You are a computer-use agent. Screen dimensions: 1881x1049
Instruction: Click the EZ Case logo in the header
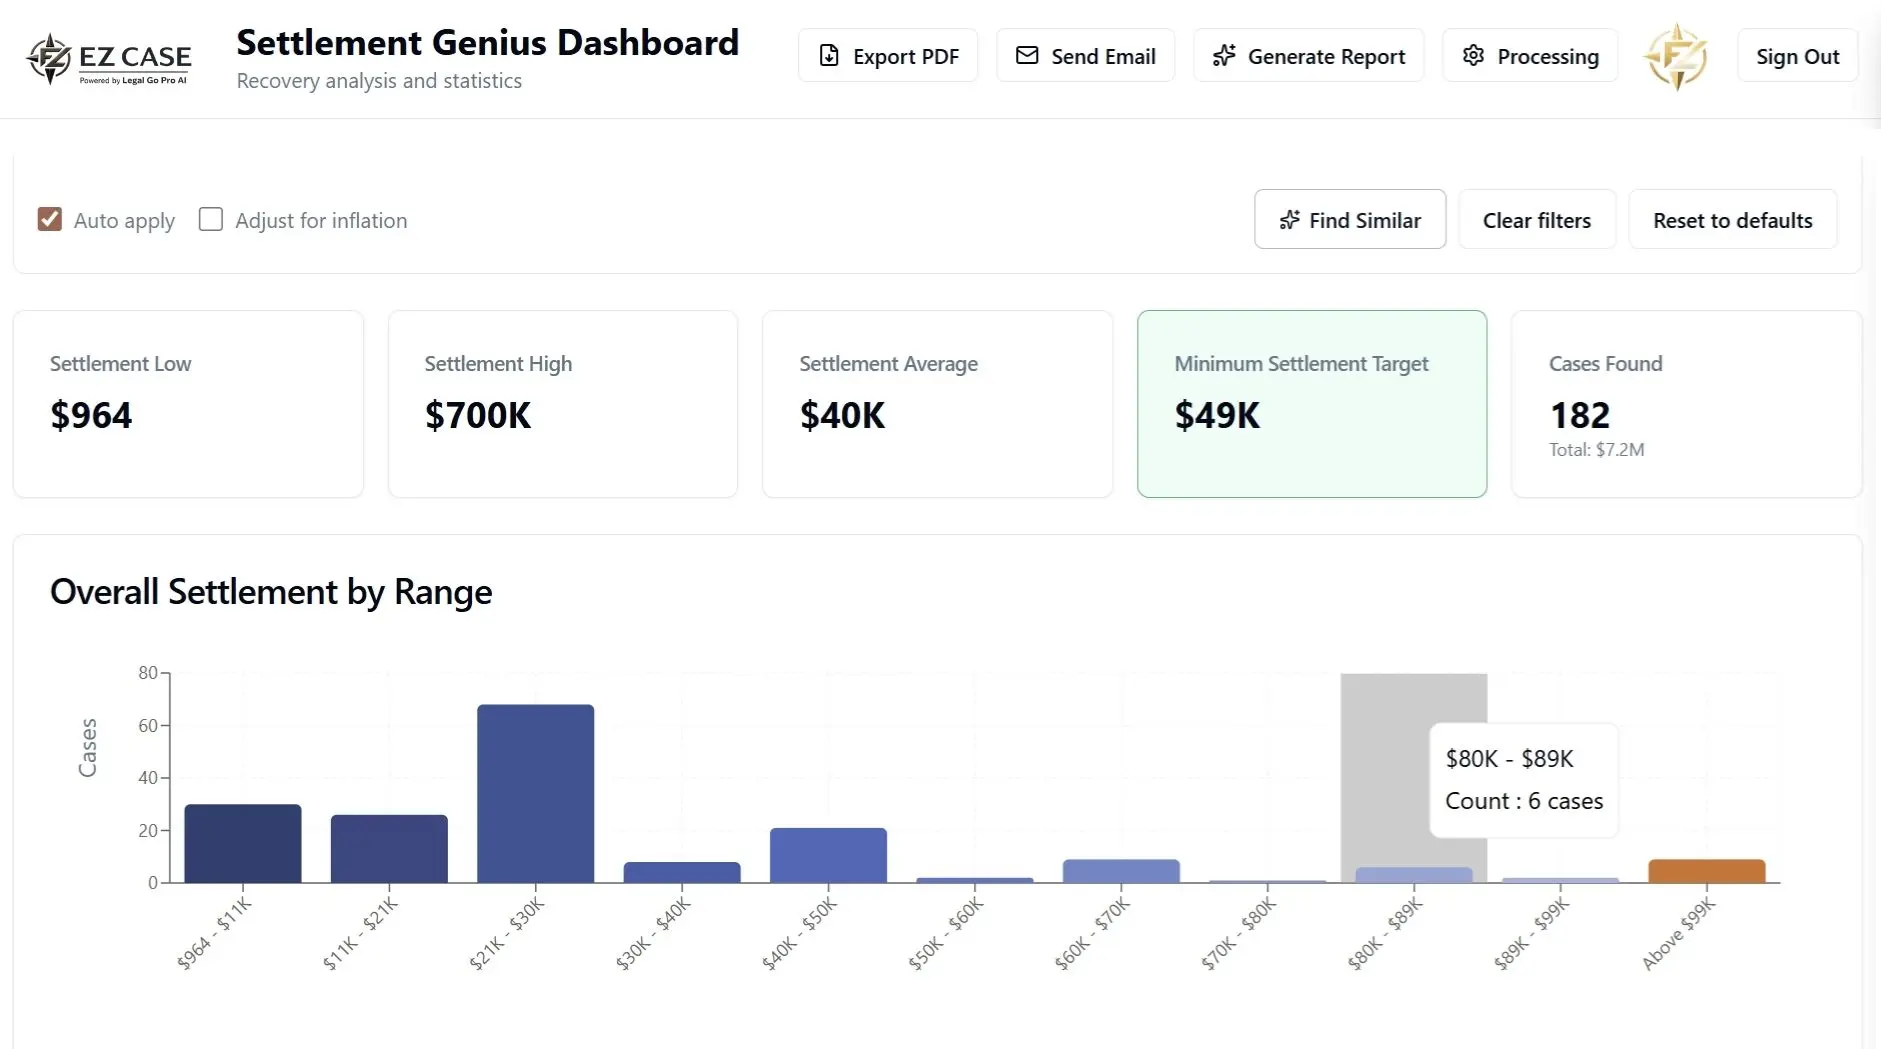[108, 57]
